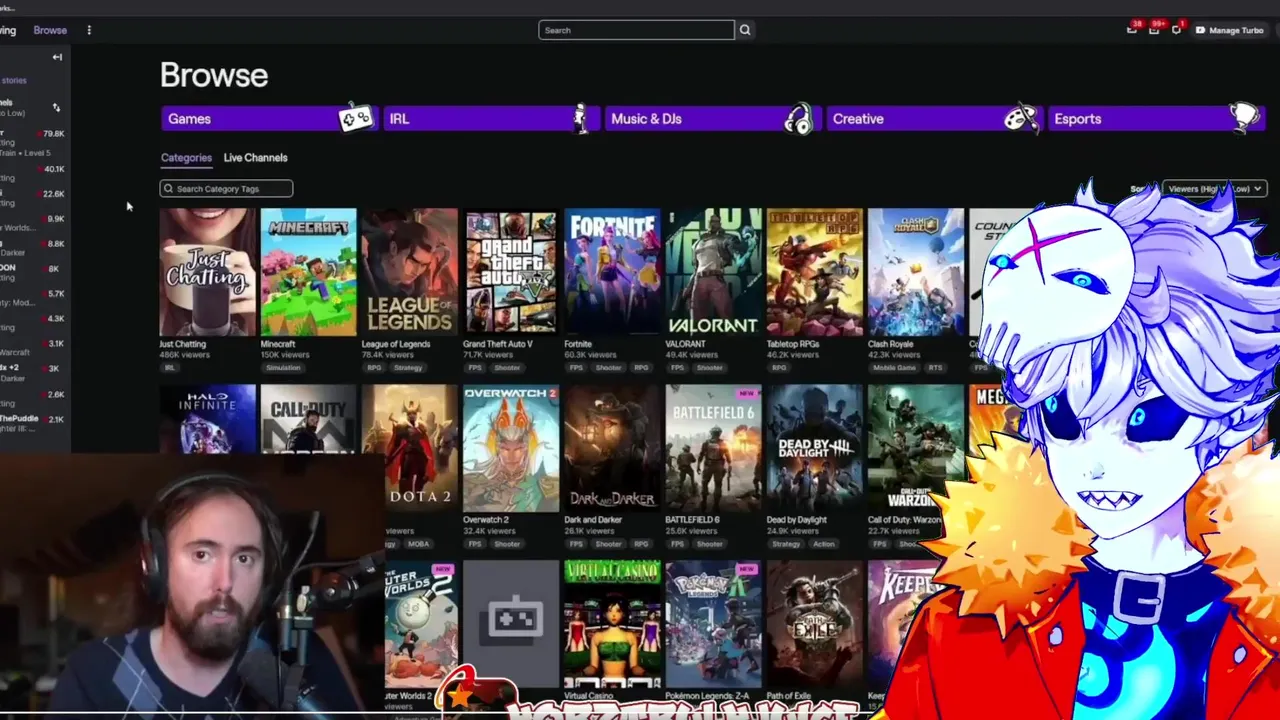Open the Music & DJs banner
This screenshot has width=1280, height=720.
tap(713, 119)
